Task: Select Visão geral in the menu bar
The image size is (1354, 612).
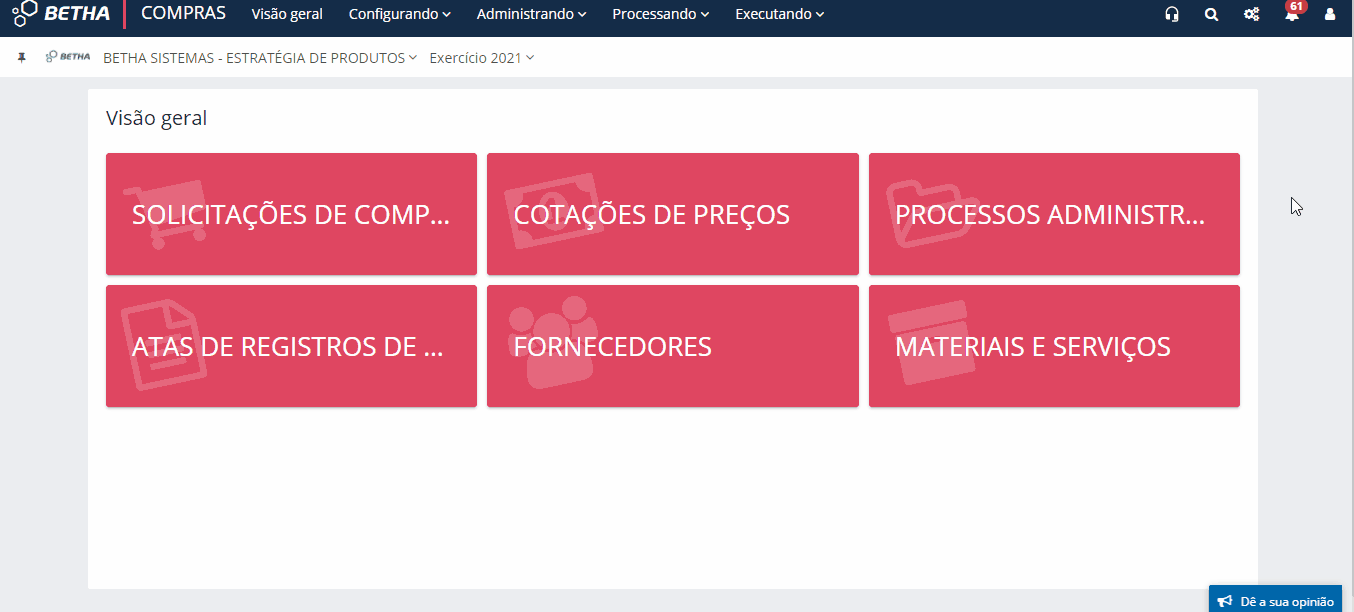Action: tap(287, 14)
